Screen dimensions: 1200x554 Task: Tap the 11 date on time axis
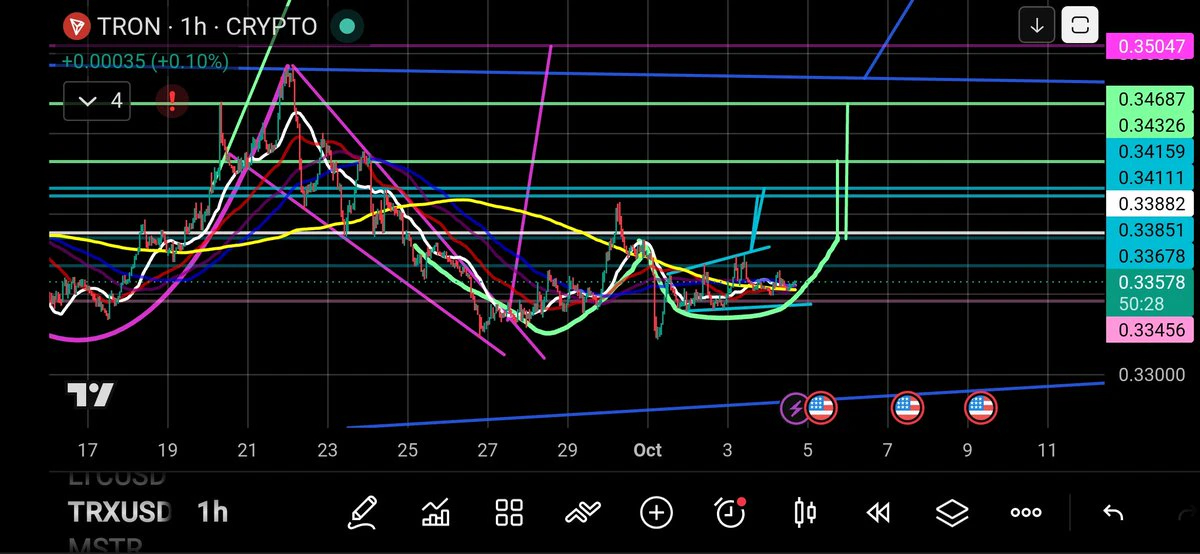[1047, 450]
